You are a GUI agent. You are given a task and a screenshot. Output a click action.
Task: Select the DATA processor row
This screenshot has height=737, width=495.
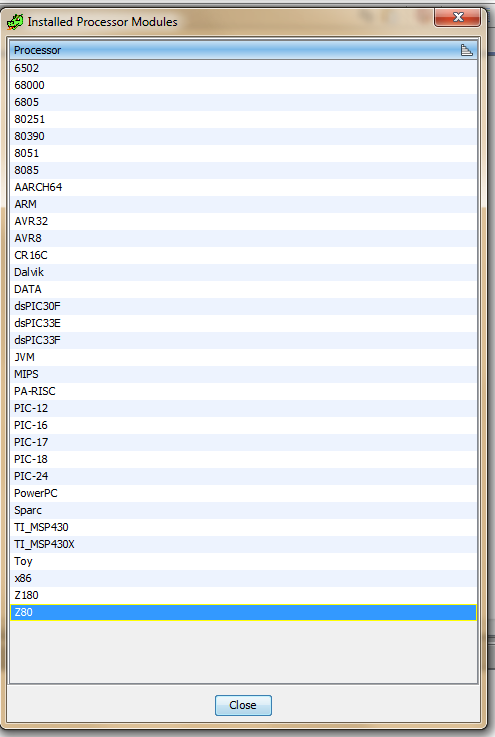(243, 289)
